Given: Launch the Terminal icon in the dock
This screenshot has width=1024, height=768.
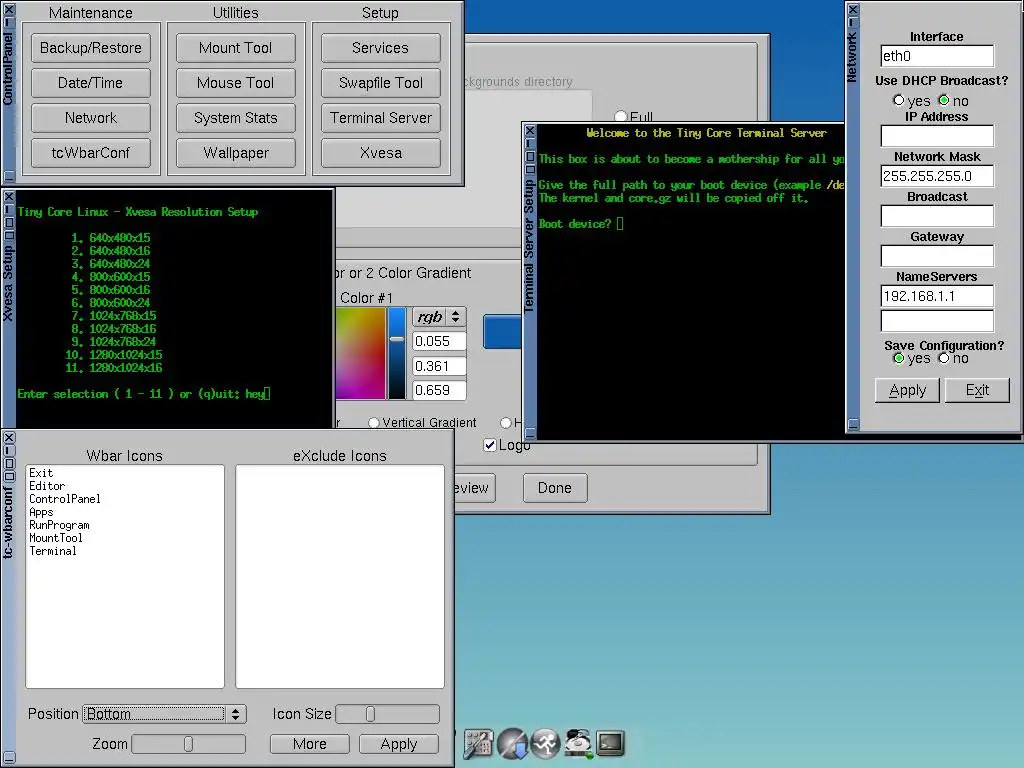Looking at the screenshot, I should (x=610, y=743).
